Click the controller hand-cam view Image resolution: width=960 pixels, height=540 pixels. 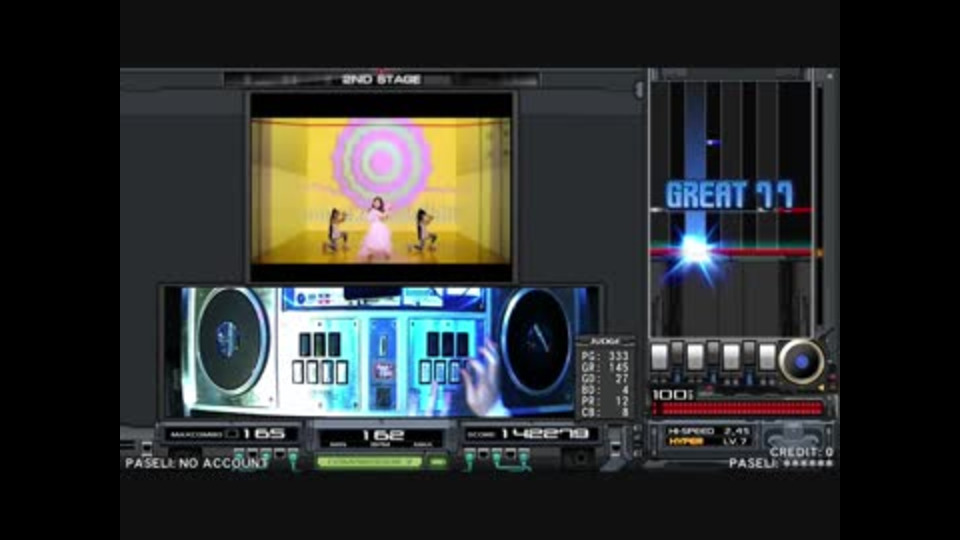pos(381,351)
